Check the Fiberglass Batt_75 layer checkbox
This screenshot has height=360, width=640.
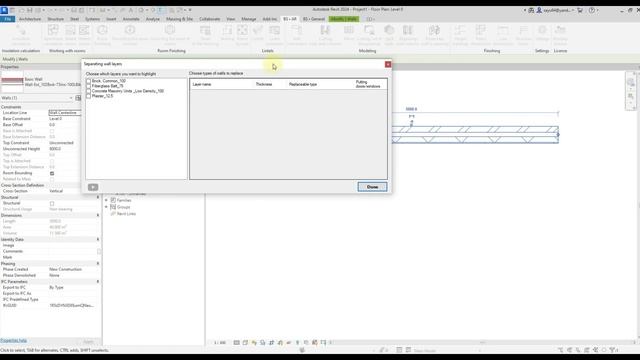88,86
